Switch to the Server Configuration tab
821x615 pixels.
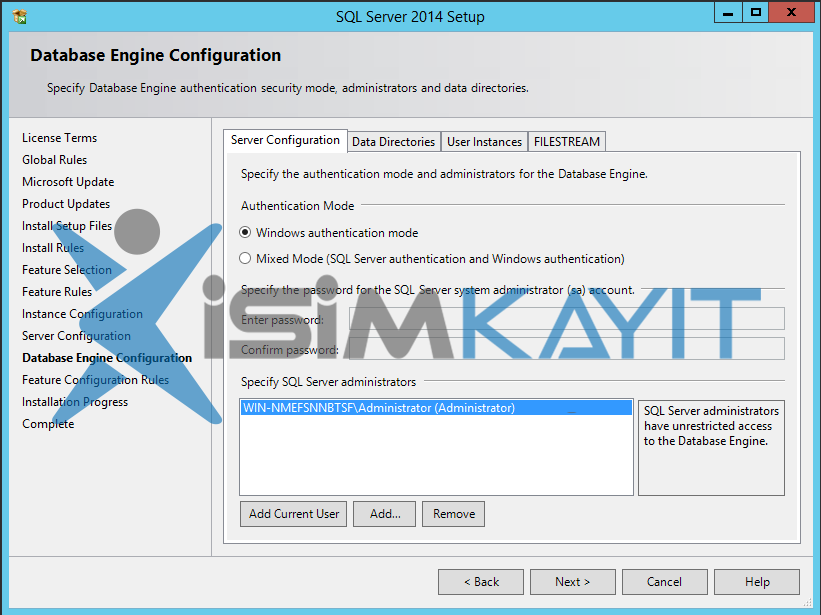(285, 140)
